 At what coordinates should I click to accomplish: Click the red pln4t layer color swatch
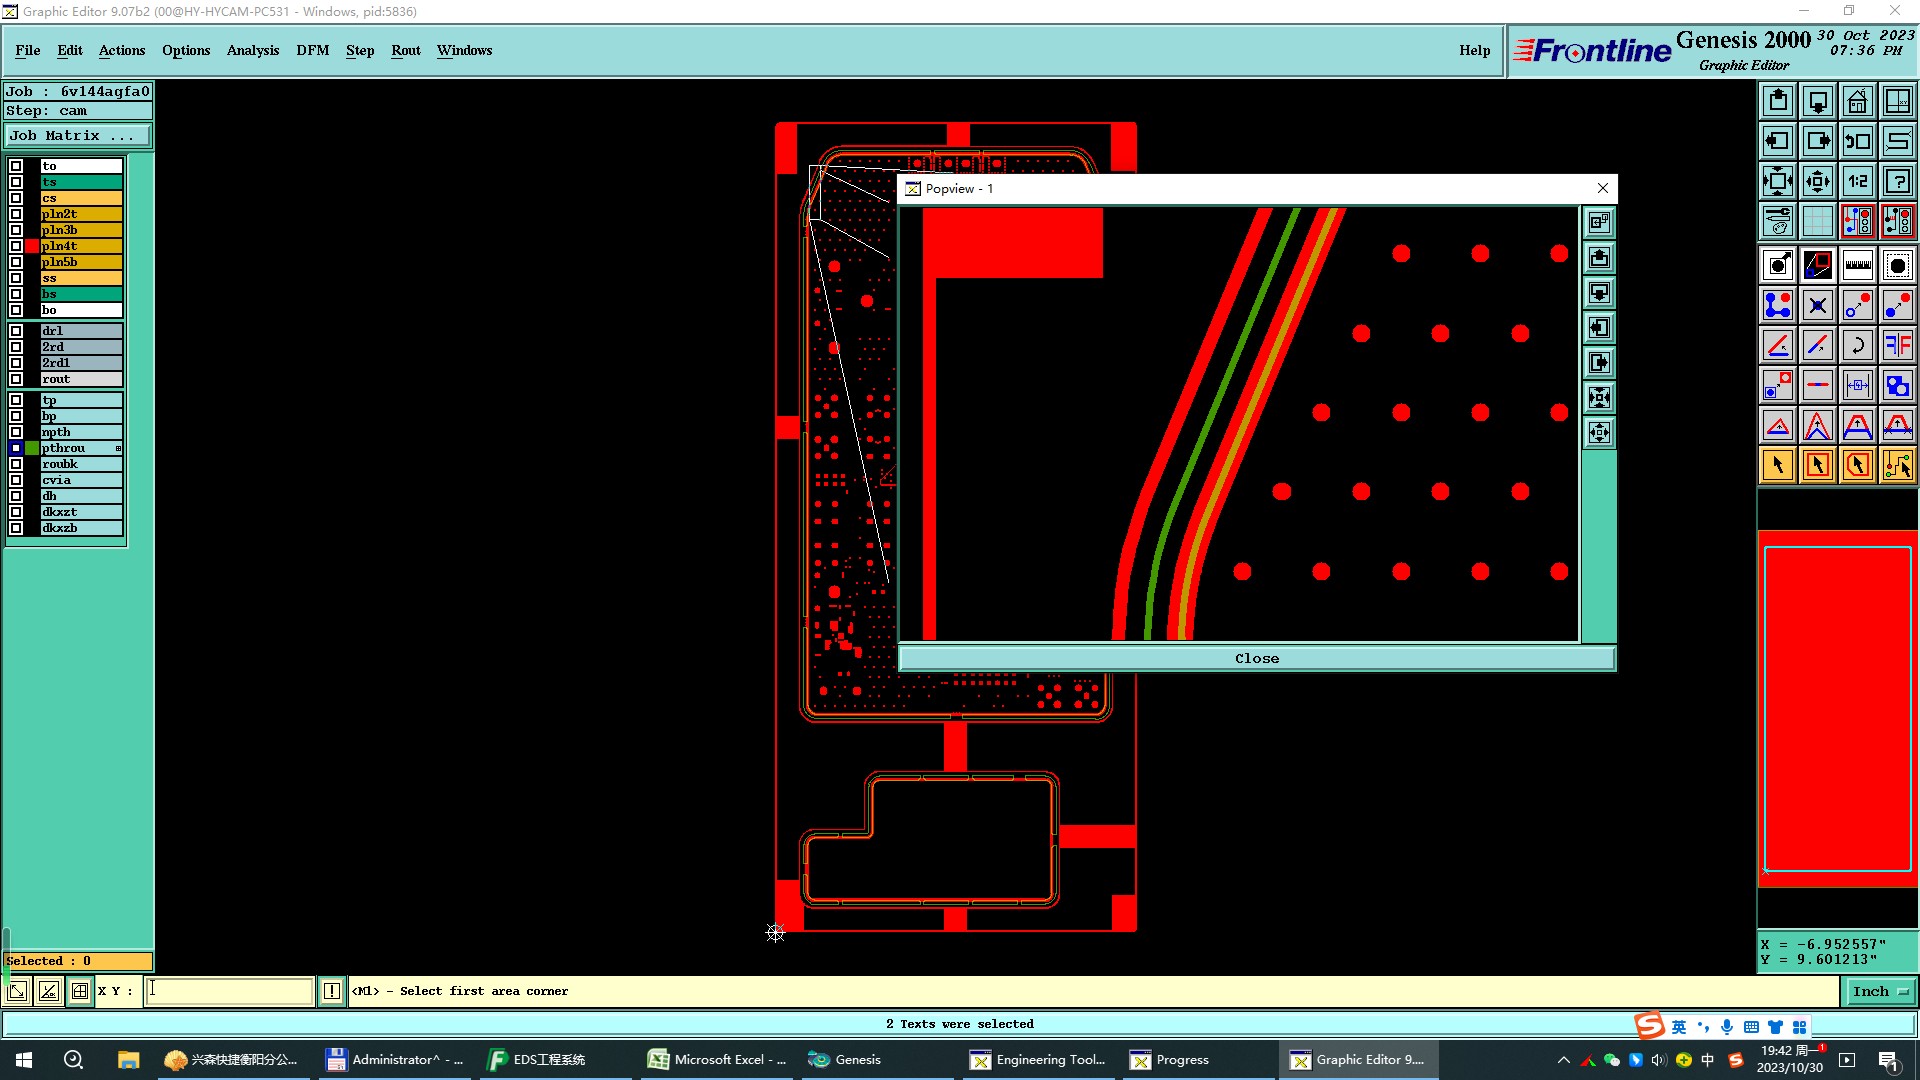coord(32,246)
